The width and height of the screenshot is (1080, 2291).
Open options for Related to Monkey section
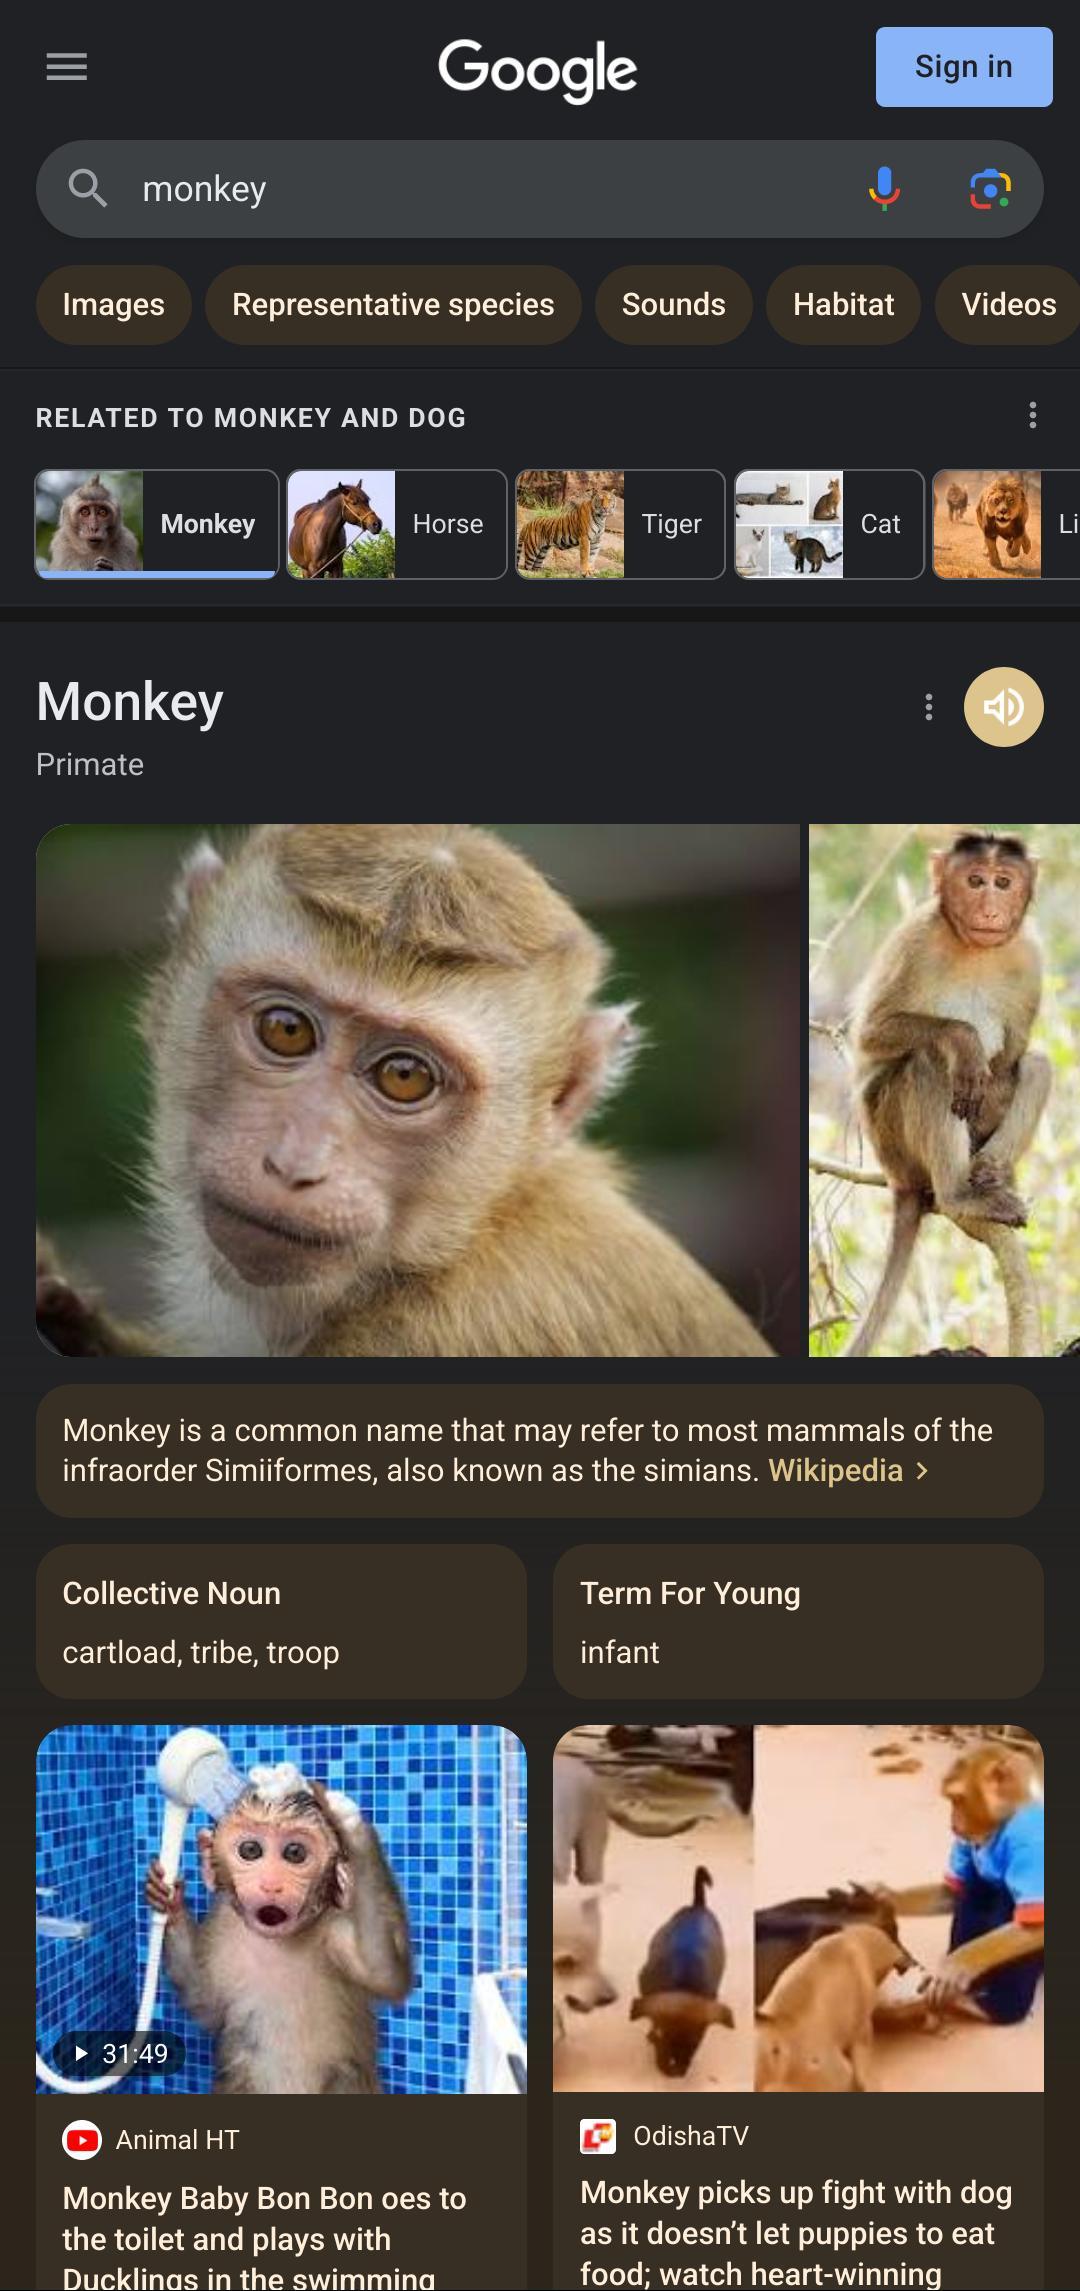1032,415
